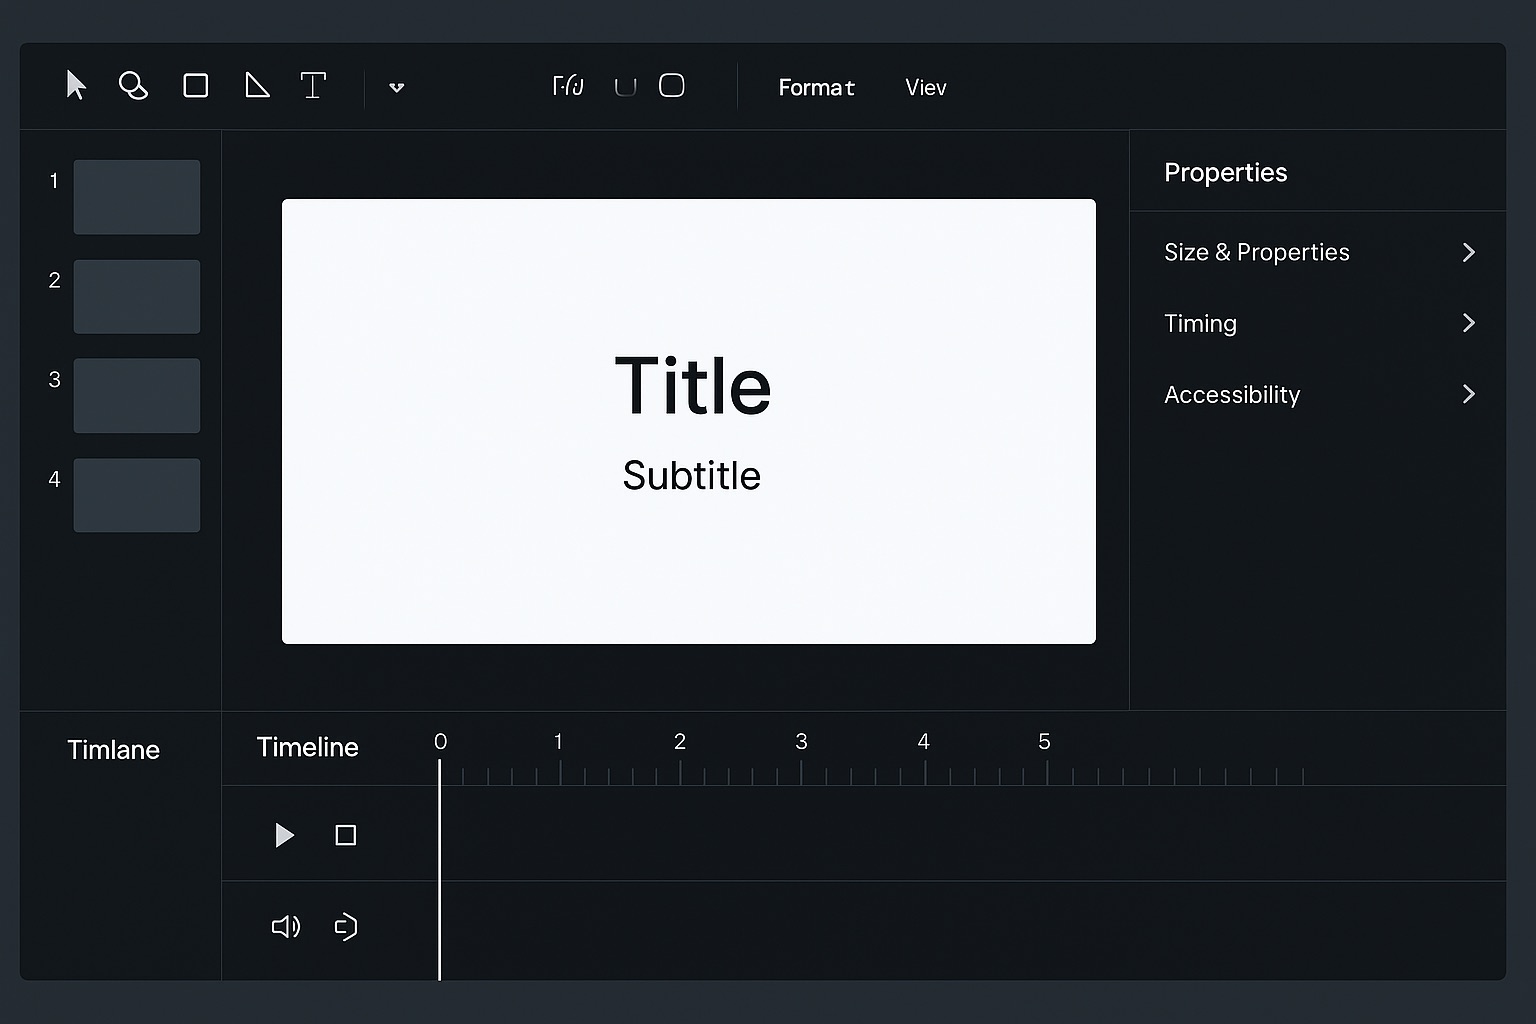Viewport: 1536px width, 1024px height.
Task: Toggle the audio speaker icon
Action: coord(286,927)
